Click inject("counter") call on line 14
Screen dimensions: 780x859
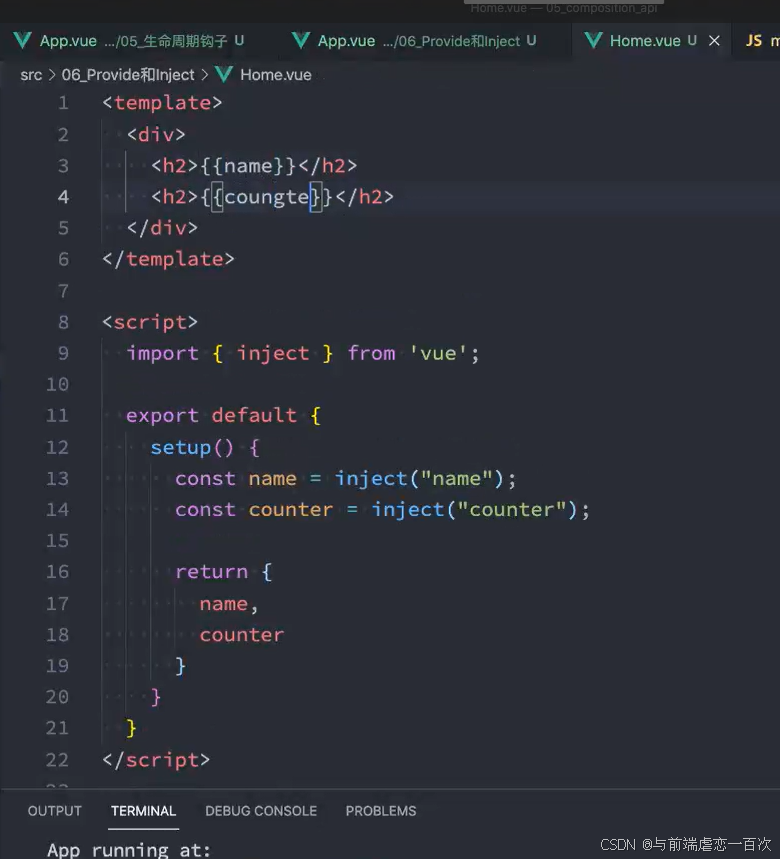tap(474, 510)
